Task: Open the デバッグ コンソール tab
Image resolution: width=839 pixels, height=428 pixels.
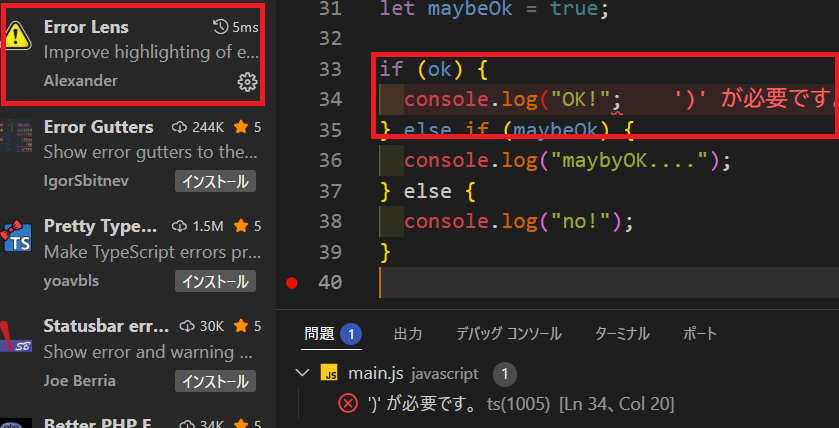Action: (x=508, y=334)
